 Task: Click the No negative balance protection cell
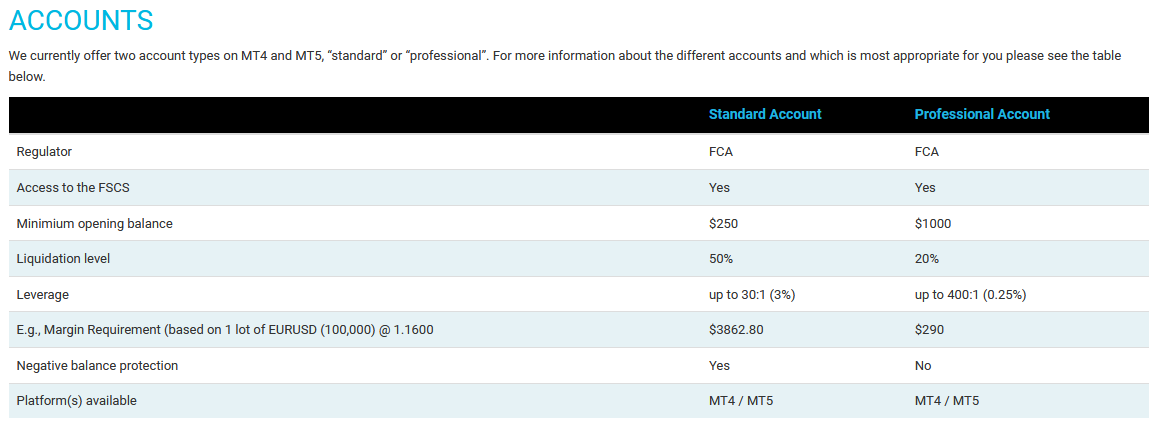click(923, 366)
